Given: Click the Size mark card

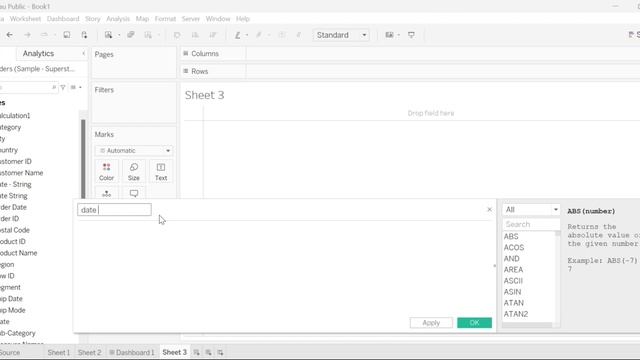Looking at the screenshot, I should [133, 172].
